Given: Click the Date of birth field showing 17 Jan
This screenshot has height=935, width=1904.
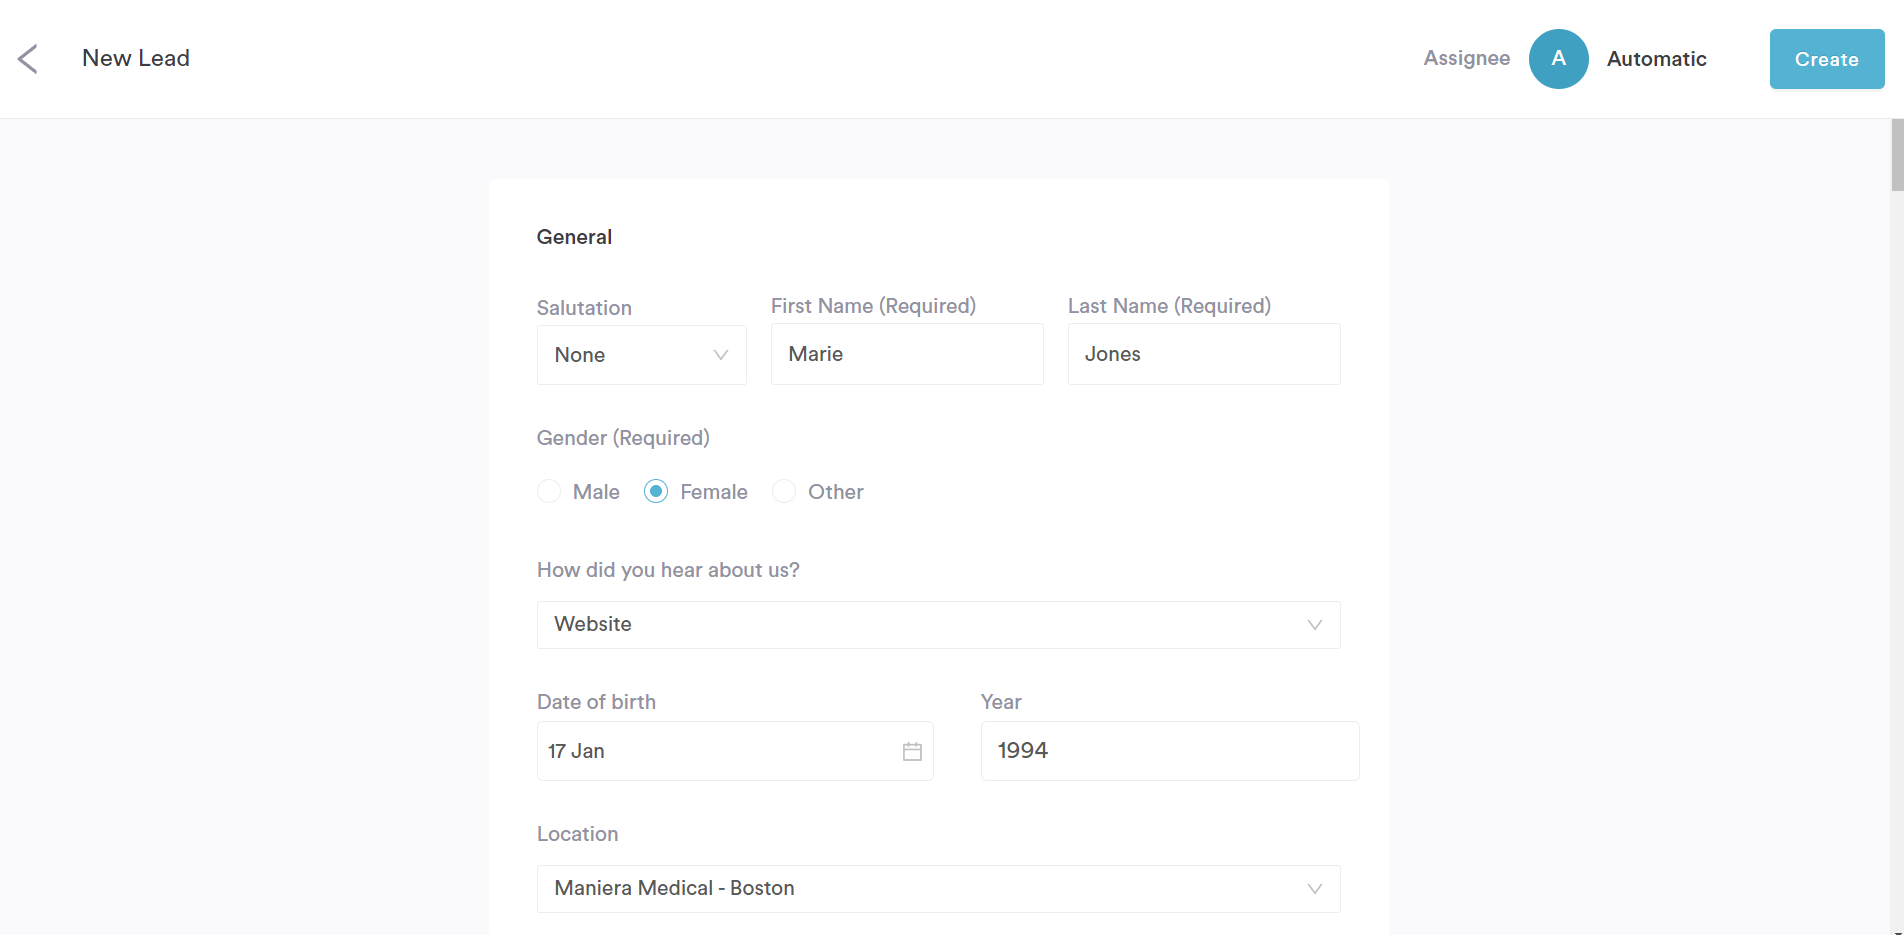Looking at the screenshot, I should click(735, 751).
